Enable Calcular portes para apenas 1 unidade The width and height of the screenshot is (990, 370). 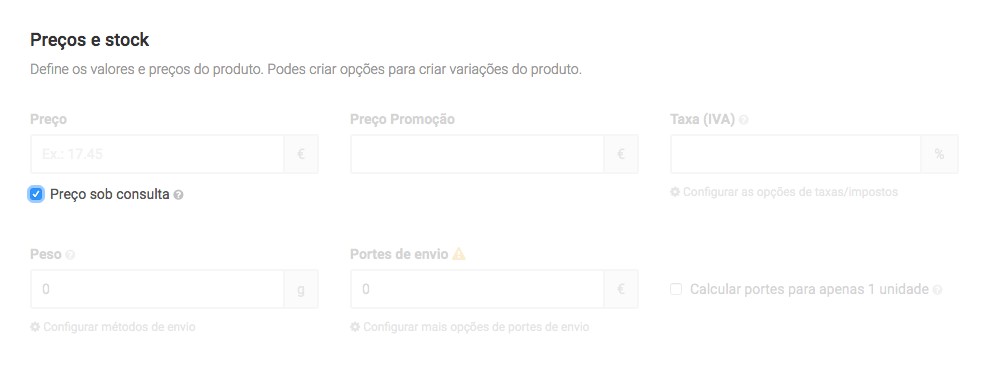pyautogui.click(x=676, y=289)
